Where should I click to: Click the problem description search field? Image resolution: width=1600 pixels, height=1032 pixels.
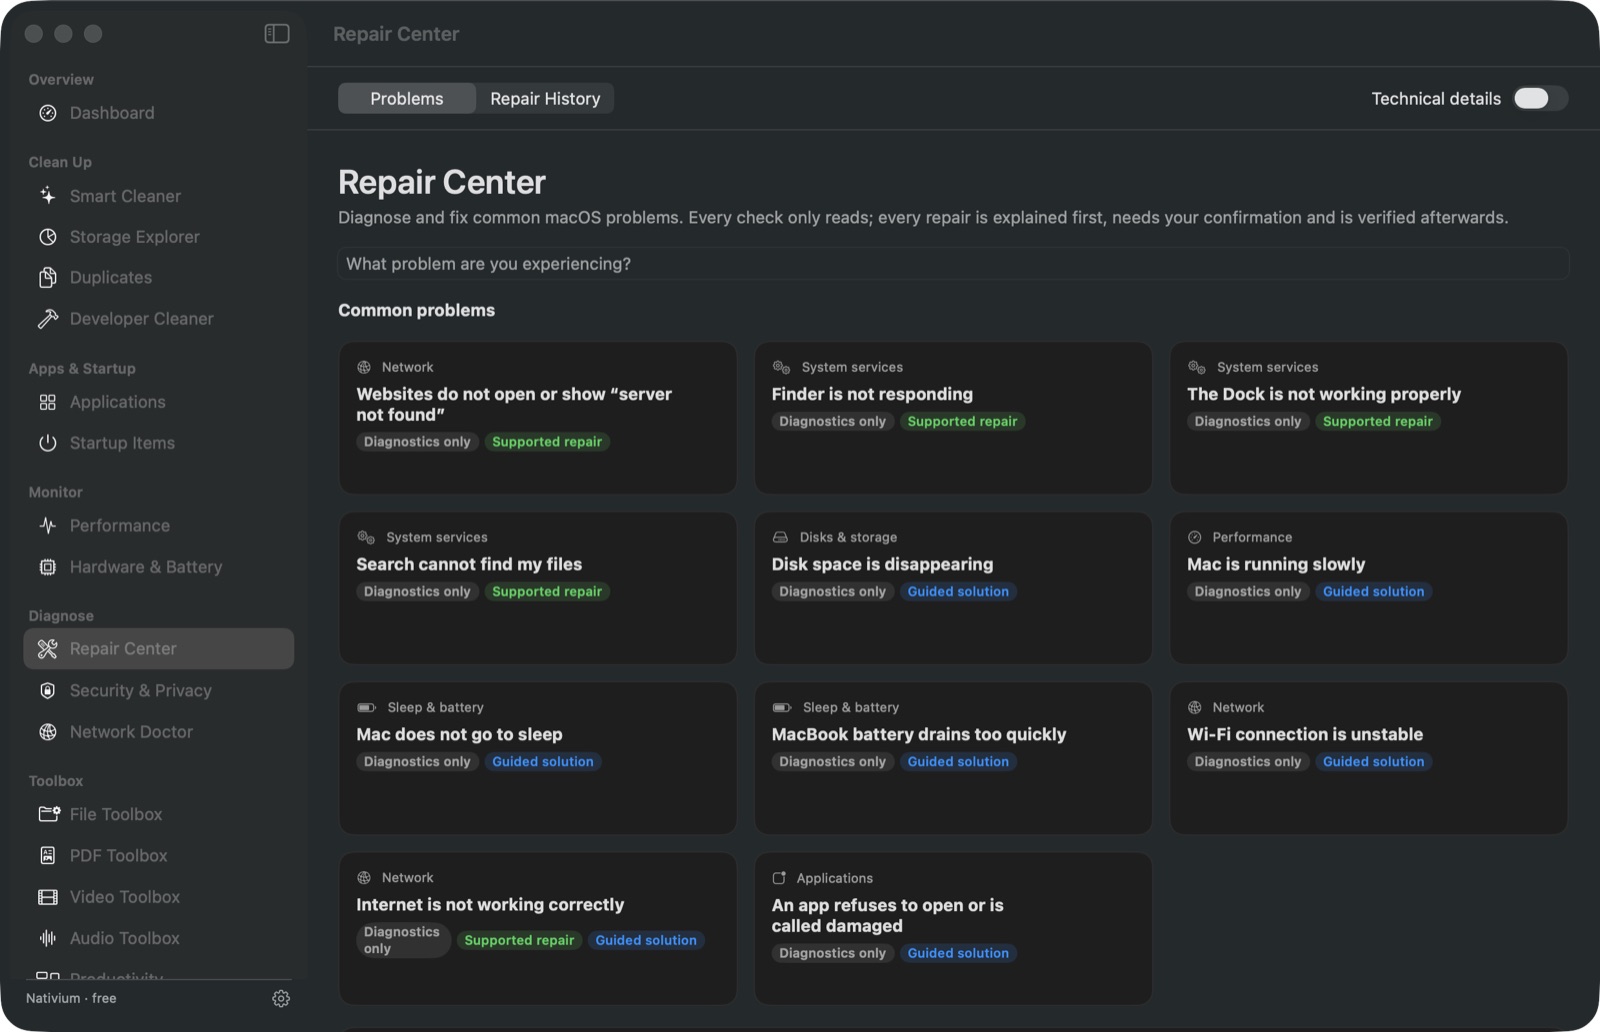click(953, 264)
